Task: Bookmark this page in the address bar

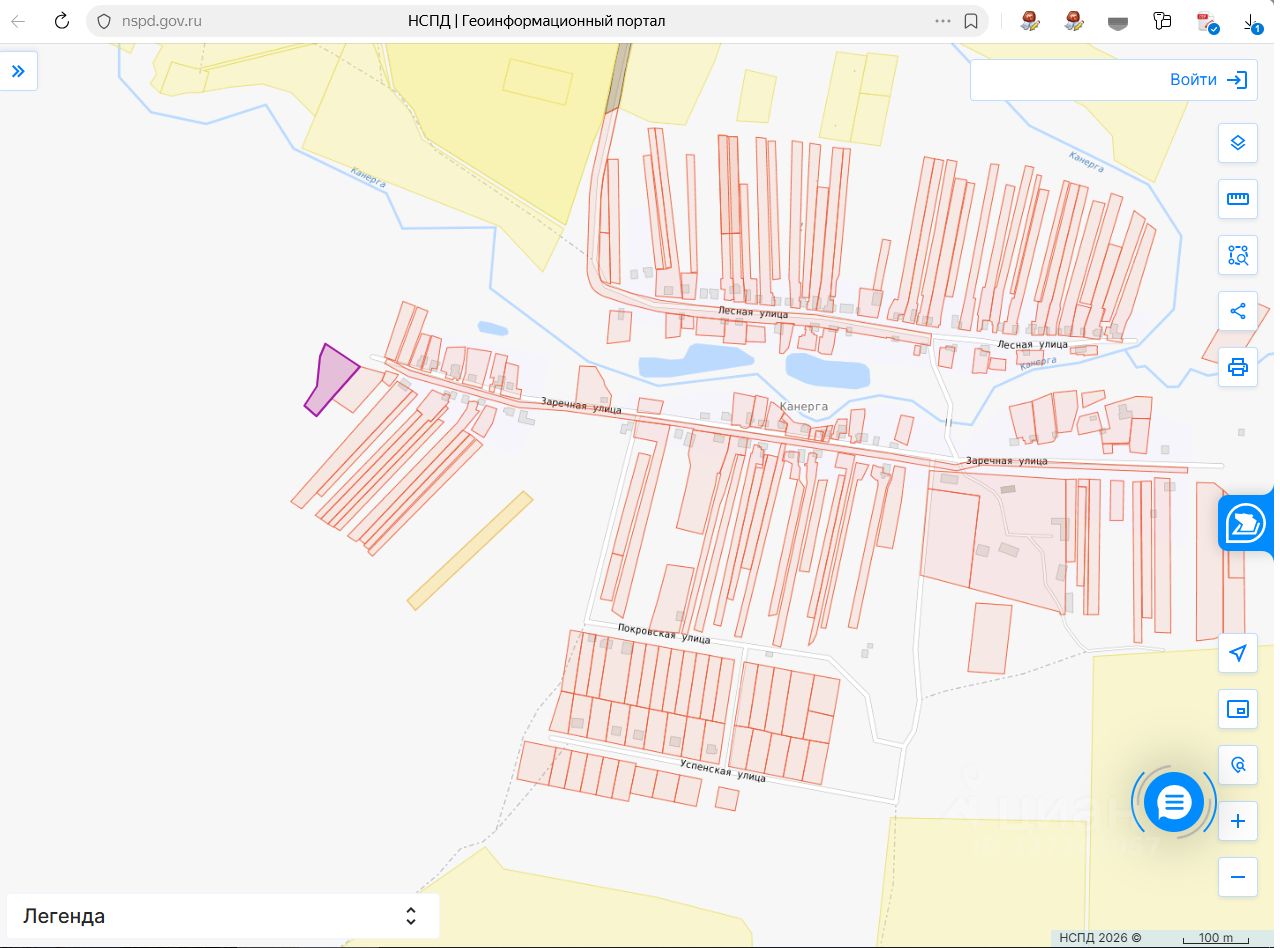Action: [970, 21]
